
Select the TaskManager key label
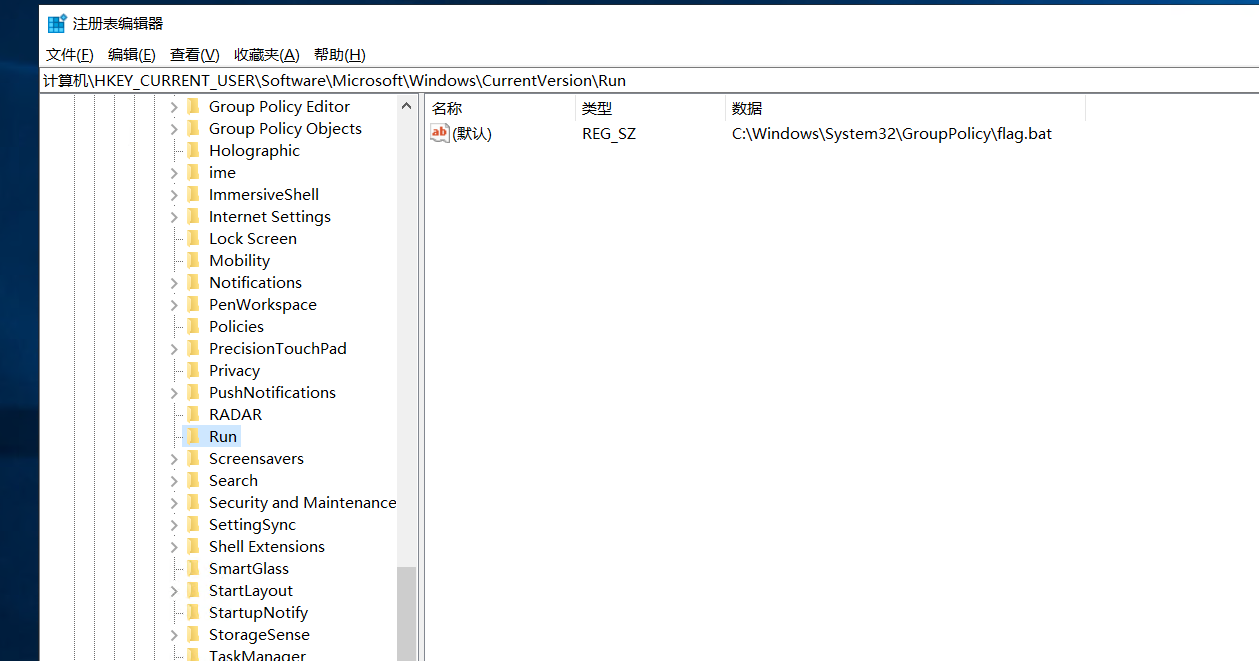pyautogui.click(x=257, y=655)
